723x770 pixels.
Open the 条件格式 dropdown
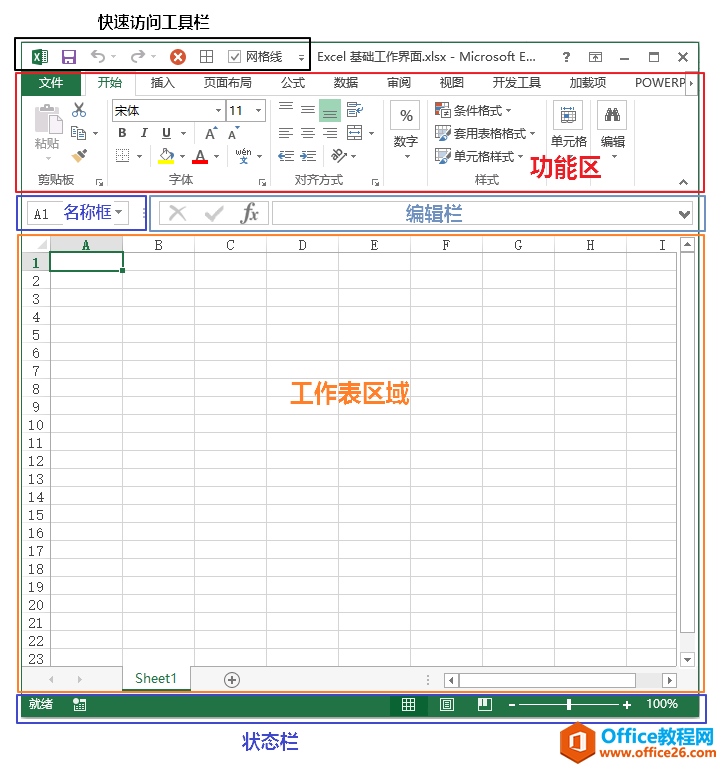(473, 110)
